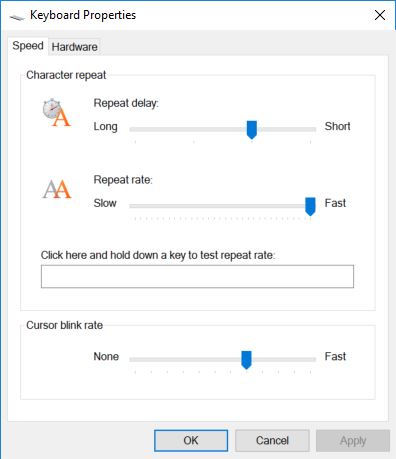Set cursor blink rate near None end
This screenshot has height=459, width=396.
[136, 359]
